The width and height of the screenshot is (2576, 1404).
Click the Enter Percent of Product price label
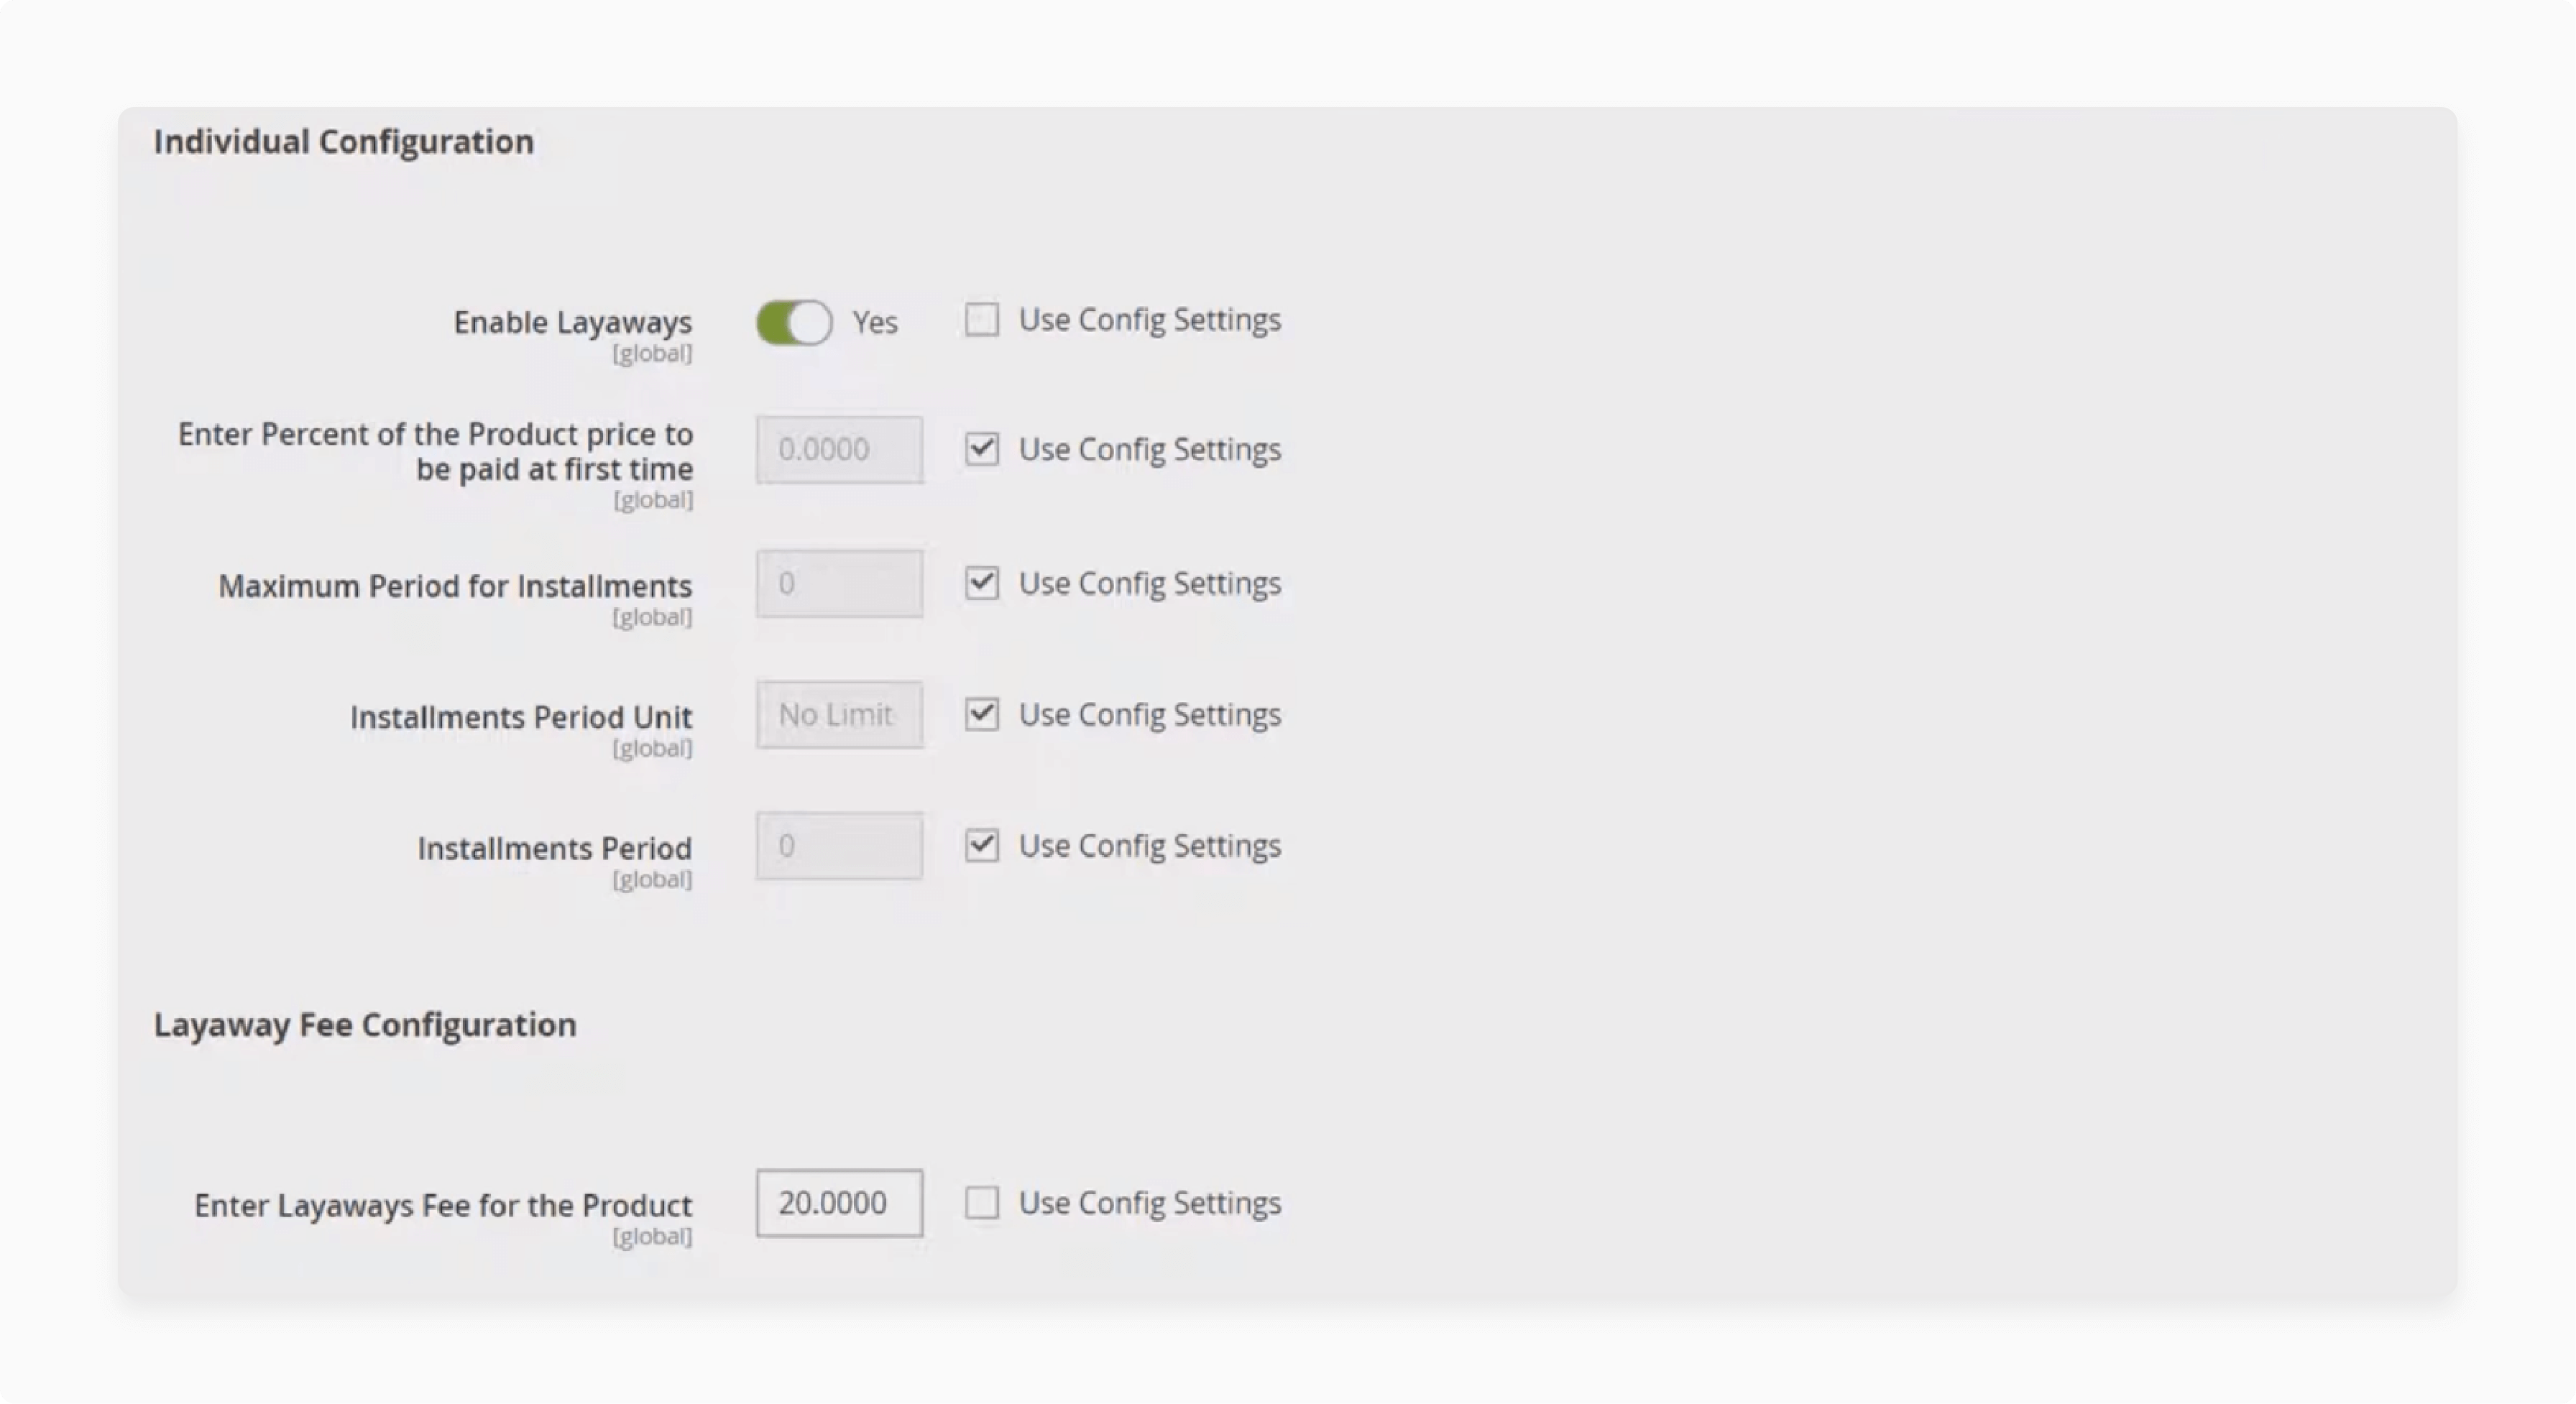coord(435,451)
